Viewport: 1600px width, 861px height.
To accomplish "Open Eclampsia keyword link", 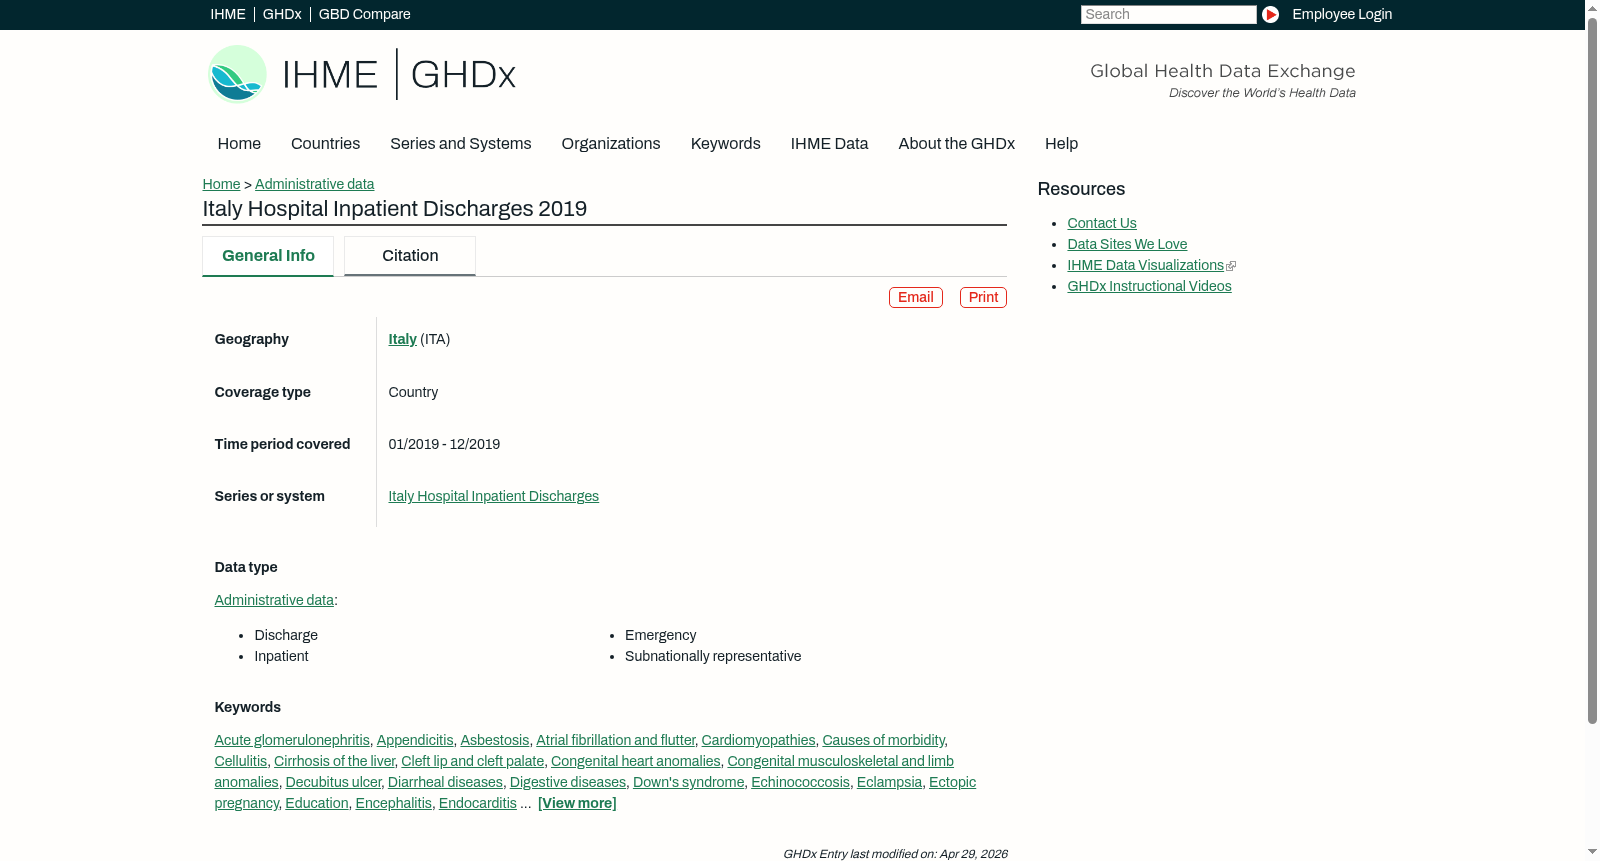I will (x=890, y=782).
